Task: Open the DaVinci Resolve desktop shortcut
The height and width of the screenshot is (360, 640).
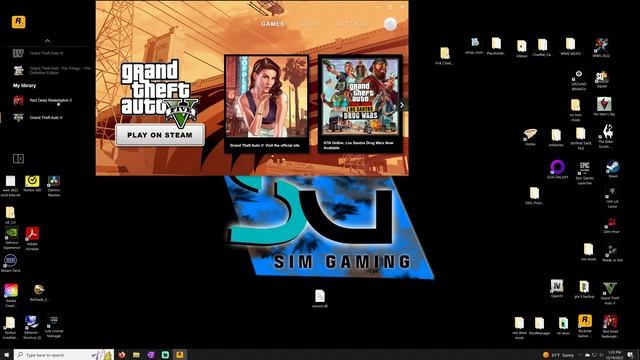Action: (54, 186)
